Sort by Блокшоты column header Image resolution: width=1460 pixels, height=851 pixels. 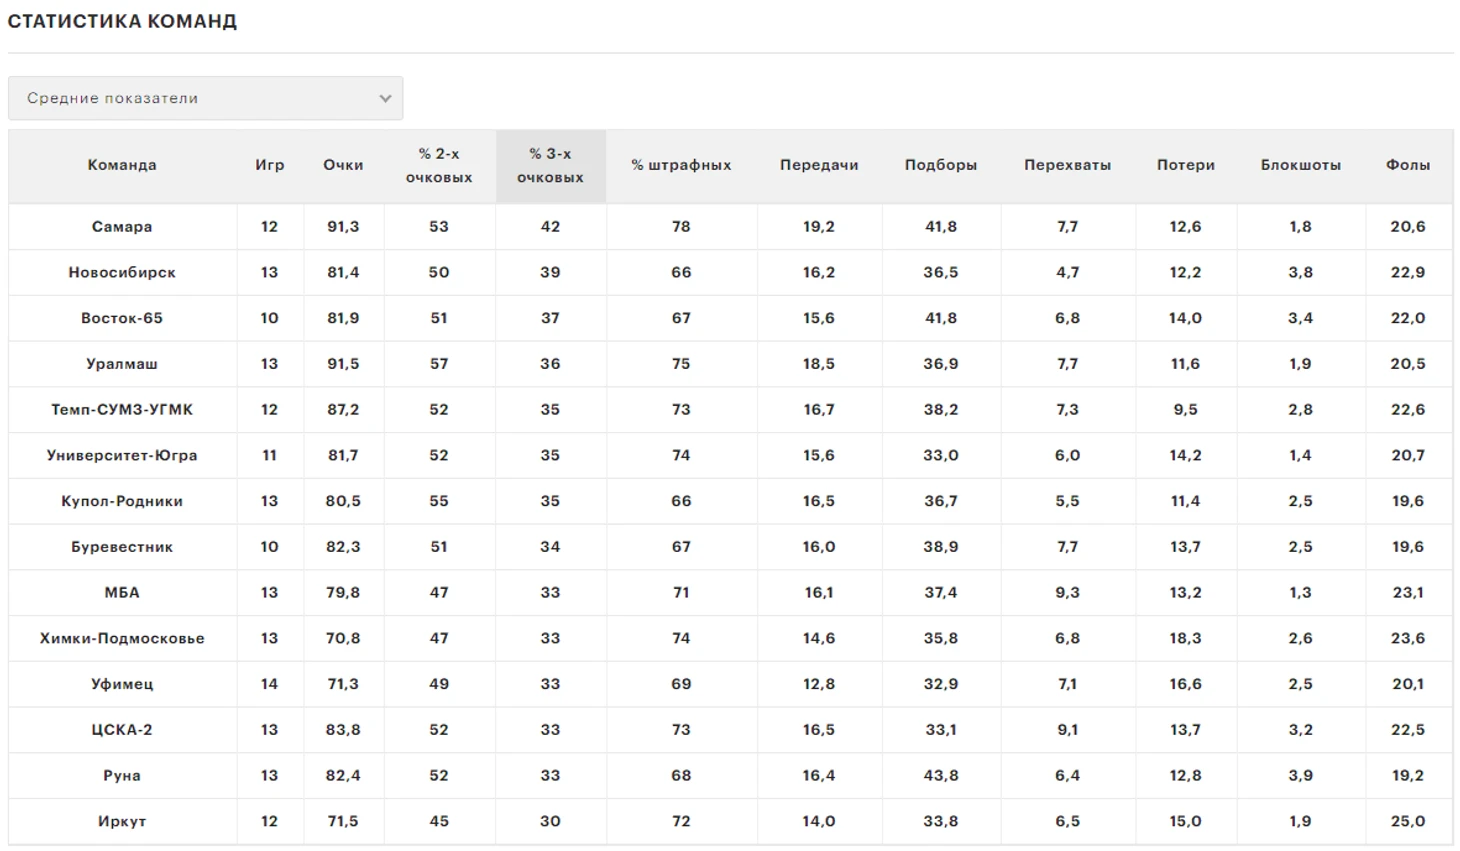1301,165
